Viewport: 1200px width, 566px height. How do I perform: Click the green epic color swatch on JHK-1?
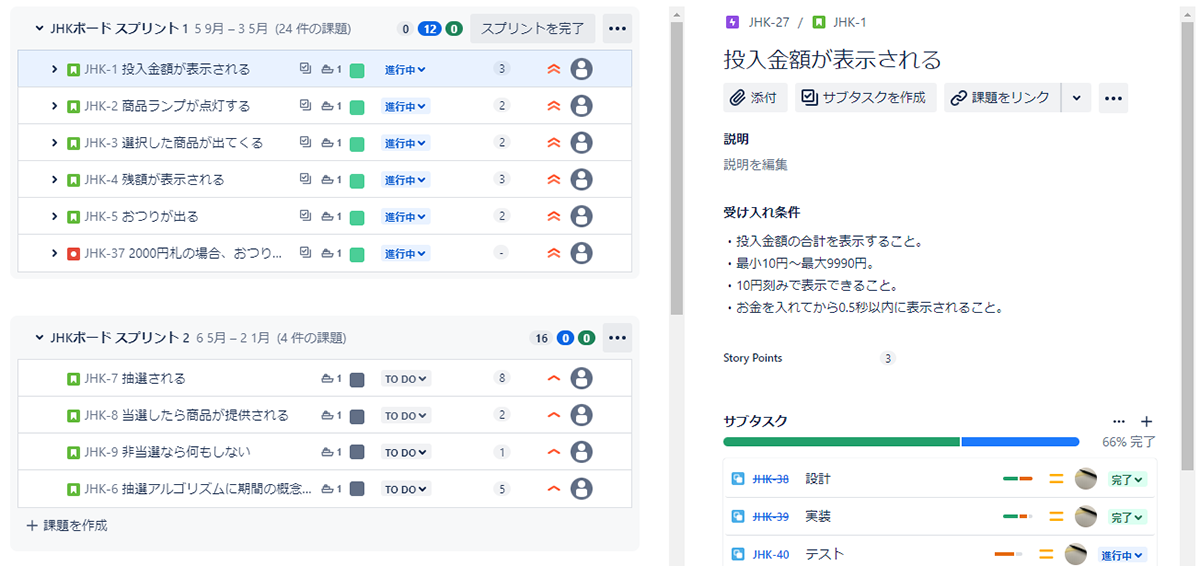point(357,70)
